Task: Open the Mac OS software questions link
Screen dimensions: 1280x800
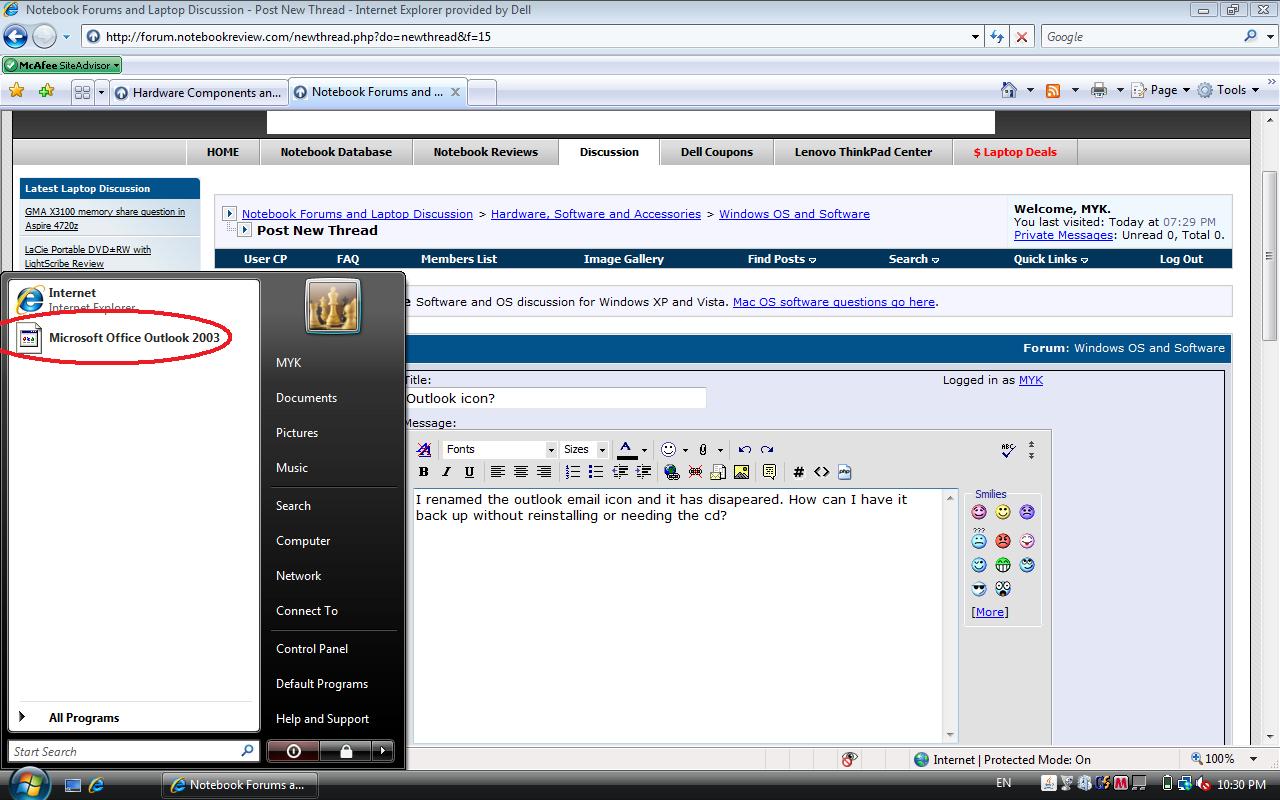Action: [834, 301]
